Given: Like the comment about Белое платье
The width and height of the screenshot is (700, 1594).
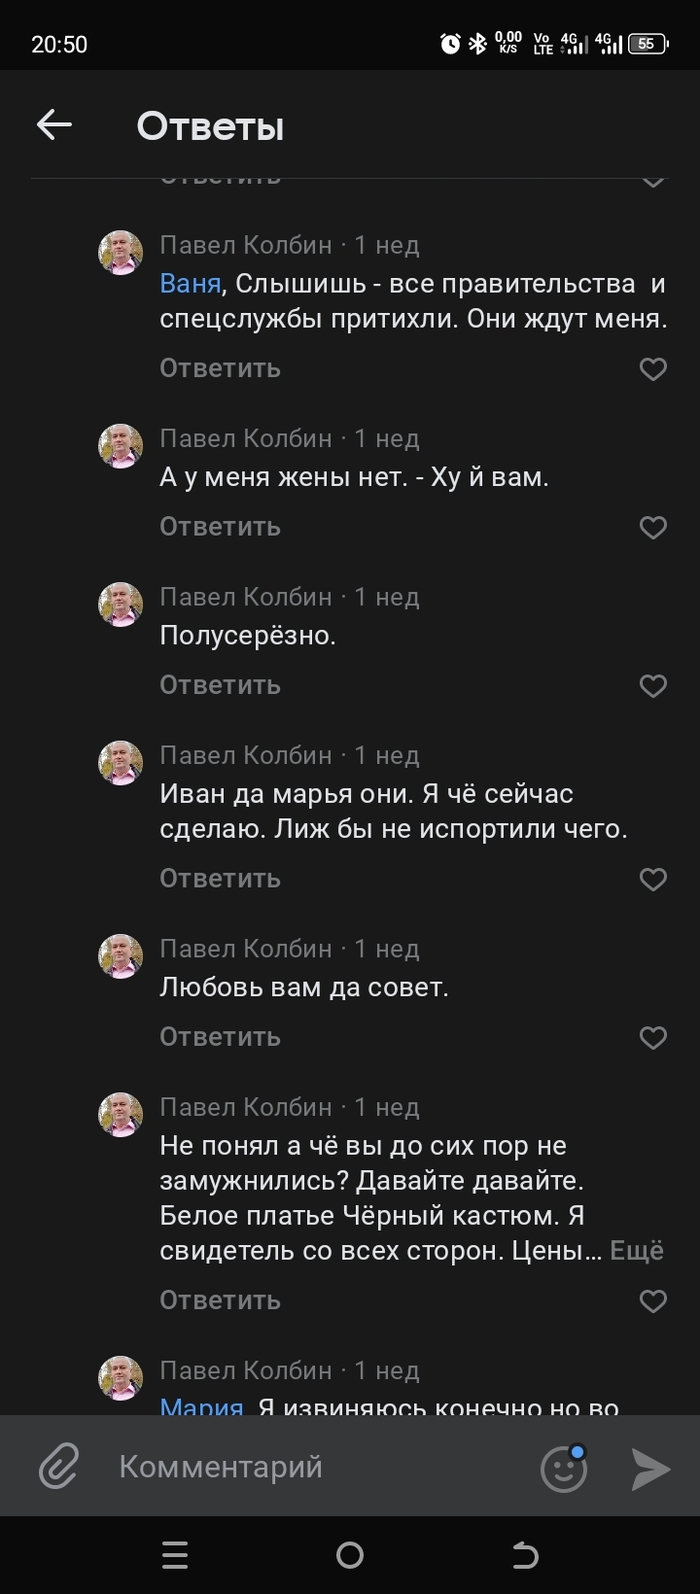Looking at the screenshot, I should pos(653,1300).
